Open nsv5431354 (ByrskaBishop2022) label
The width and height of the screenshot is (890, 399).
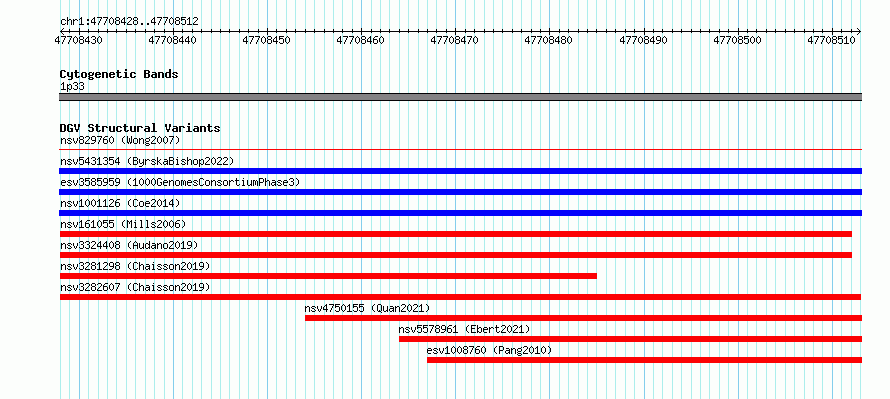[x=147, y=161]
